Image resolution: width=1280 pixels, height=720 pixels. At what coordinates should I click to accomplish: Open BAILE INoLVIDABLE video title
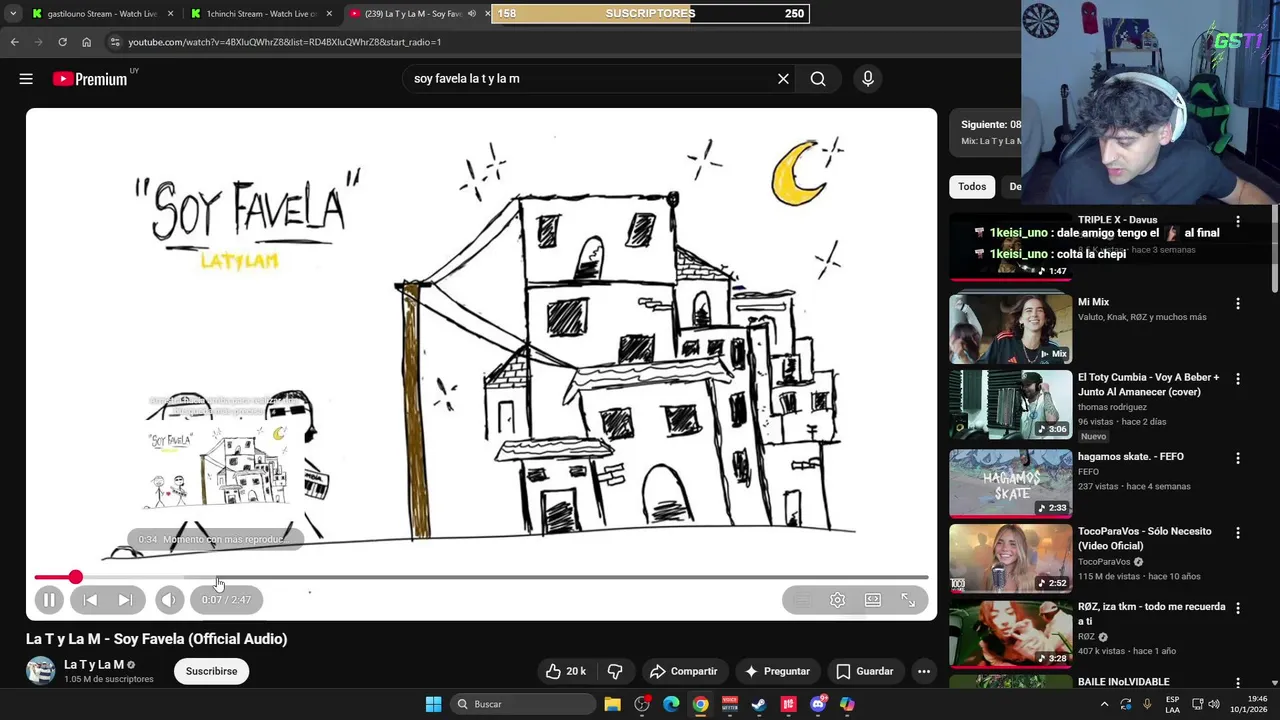[x=1123, y=682]
